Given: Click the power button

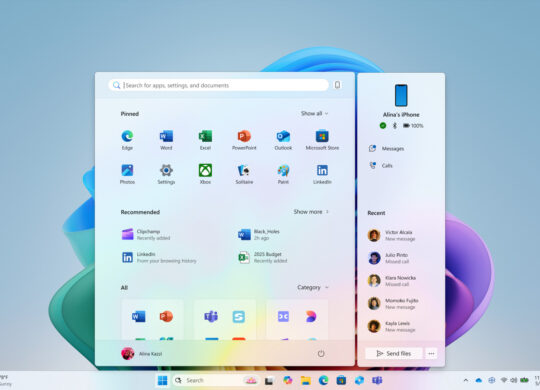Looking at the screenshot, I should [x=321, y=353].
